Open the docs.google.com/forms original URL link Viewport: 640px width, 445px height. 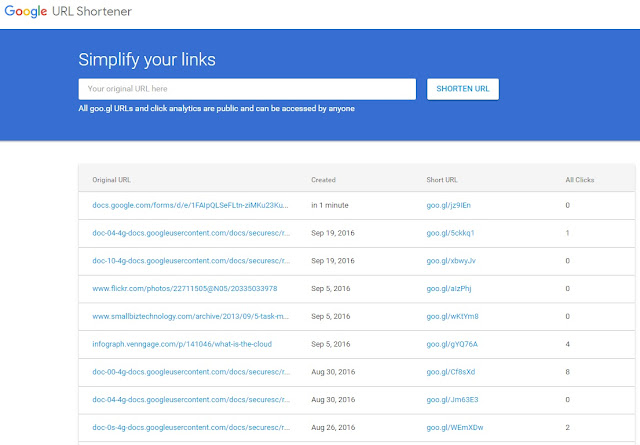[x=190, y=205]
